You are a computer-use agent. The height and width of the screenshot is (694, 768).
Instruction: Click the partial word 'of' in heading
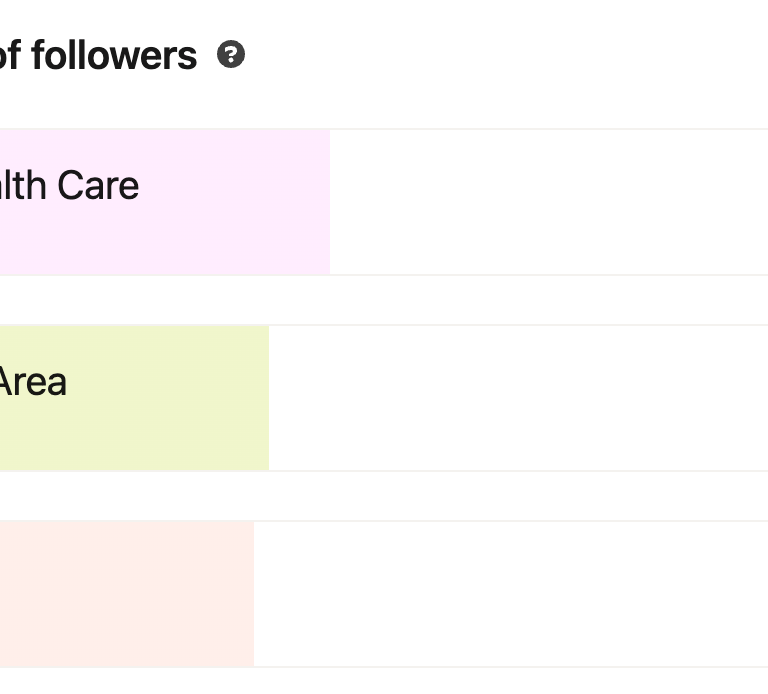point(10,56)
